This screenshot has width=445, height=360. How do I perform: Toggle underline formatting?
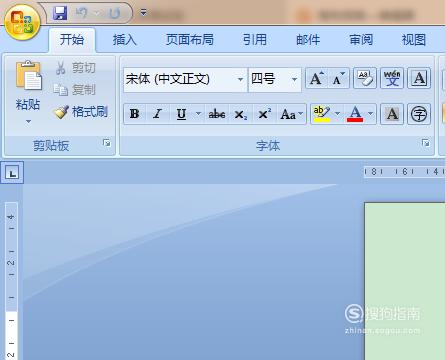point(181,114)
